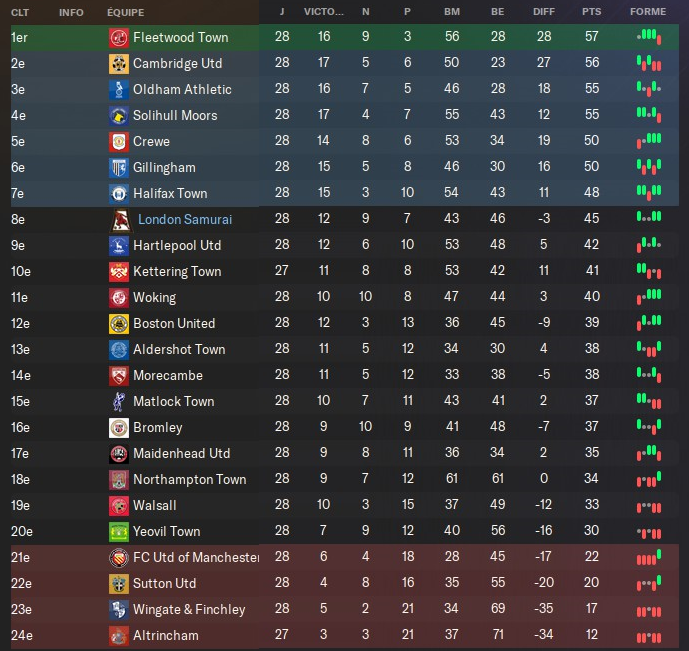The image size is (689, 651).
Task: Click the Yeovil Town crest icon
Action: [x=118, y=531]
